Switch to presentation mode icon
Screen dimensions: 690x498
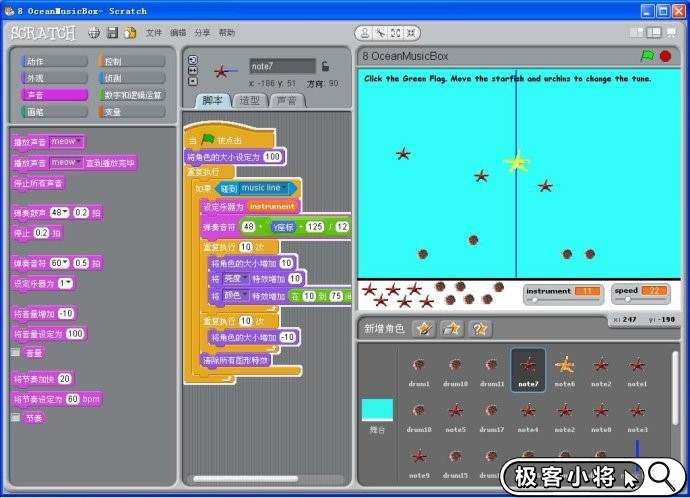pos(671,33)
